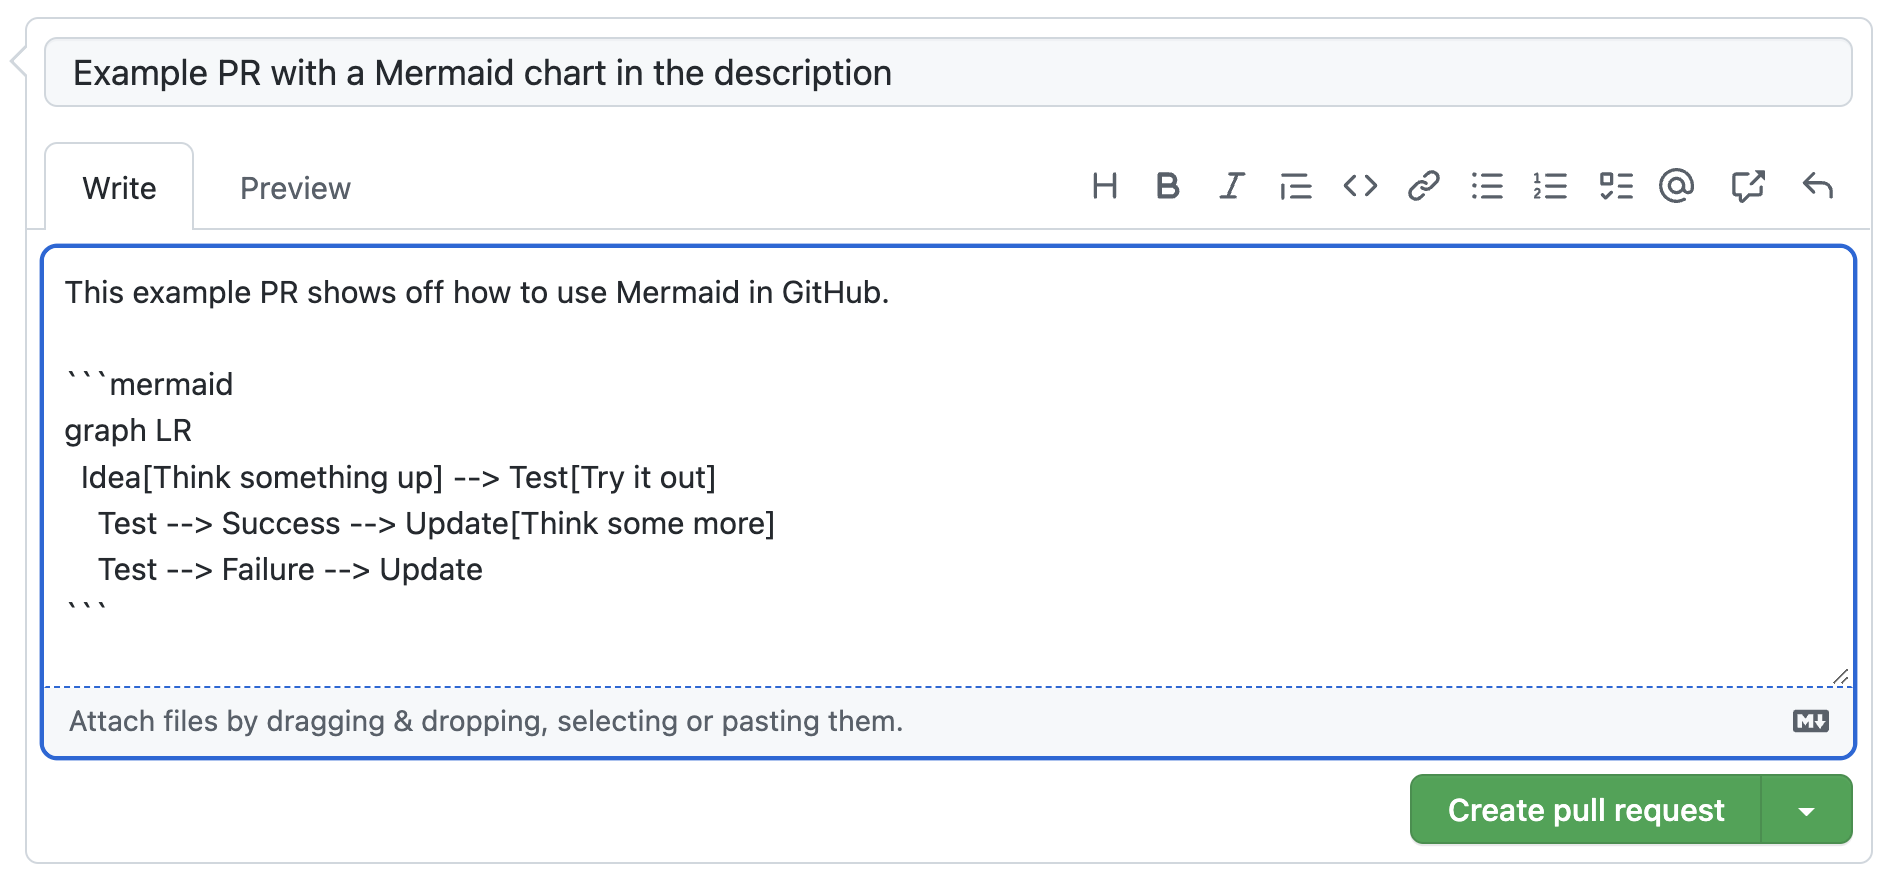Viewport: 1891px width, 881px height.
Task: Reference an issue or pull request
Action: tap(1747, 186)
